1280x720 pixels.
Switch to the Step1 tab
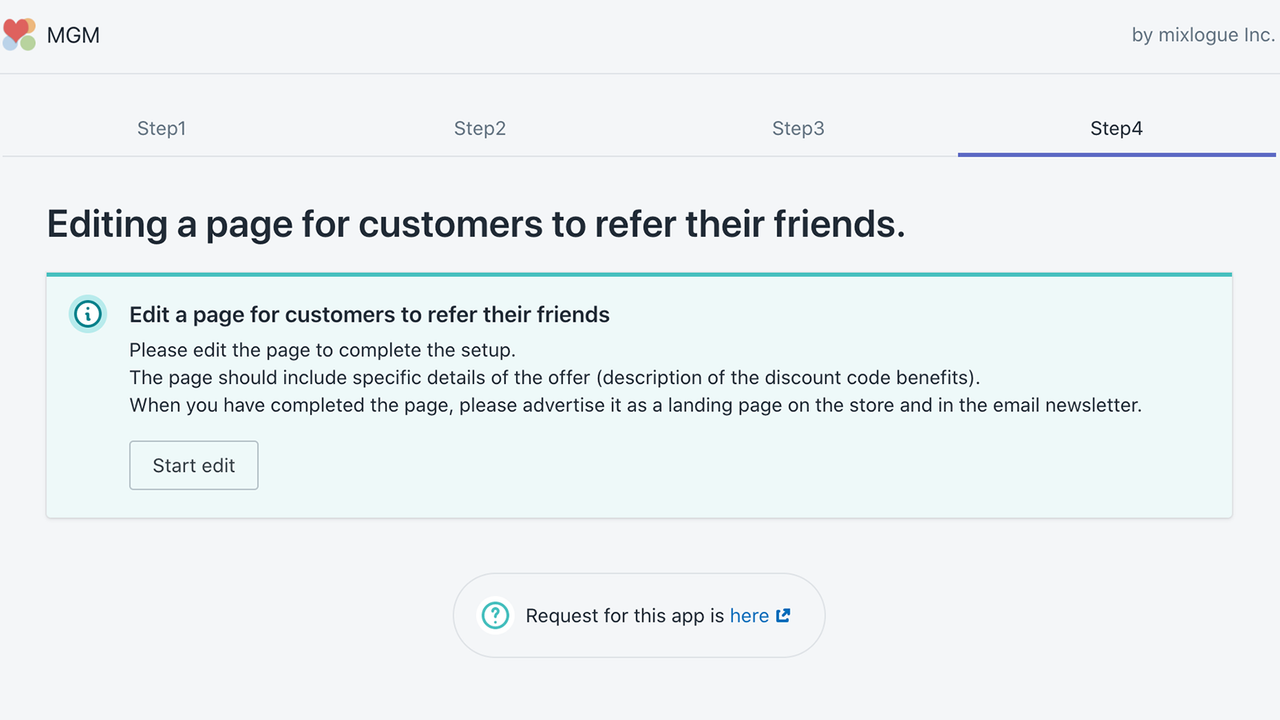click(x=162, y=128)
